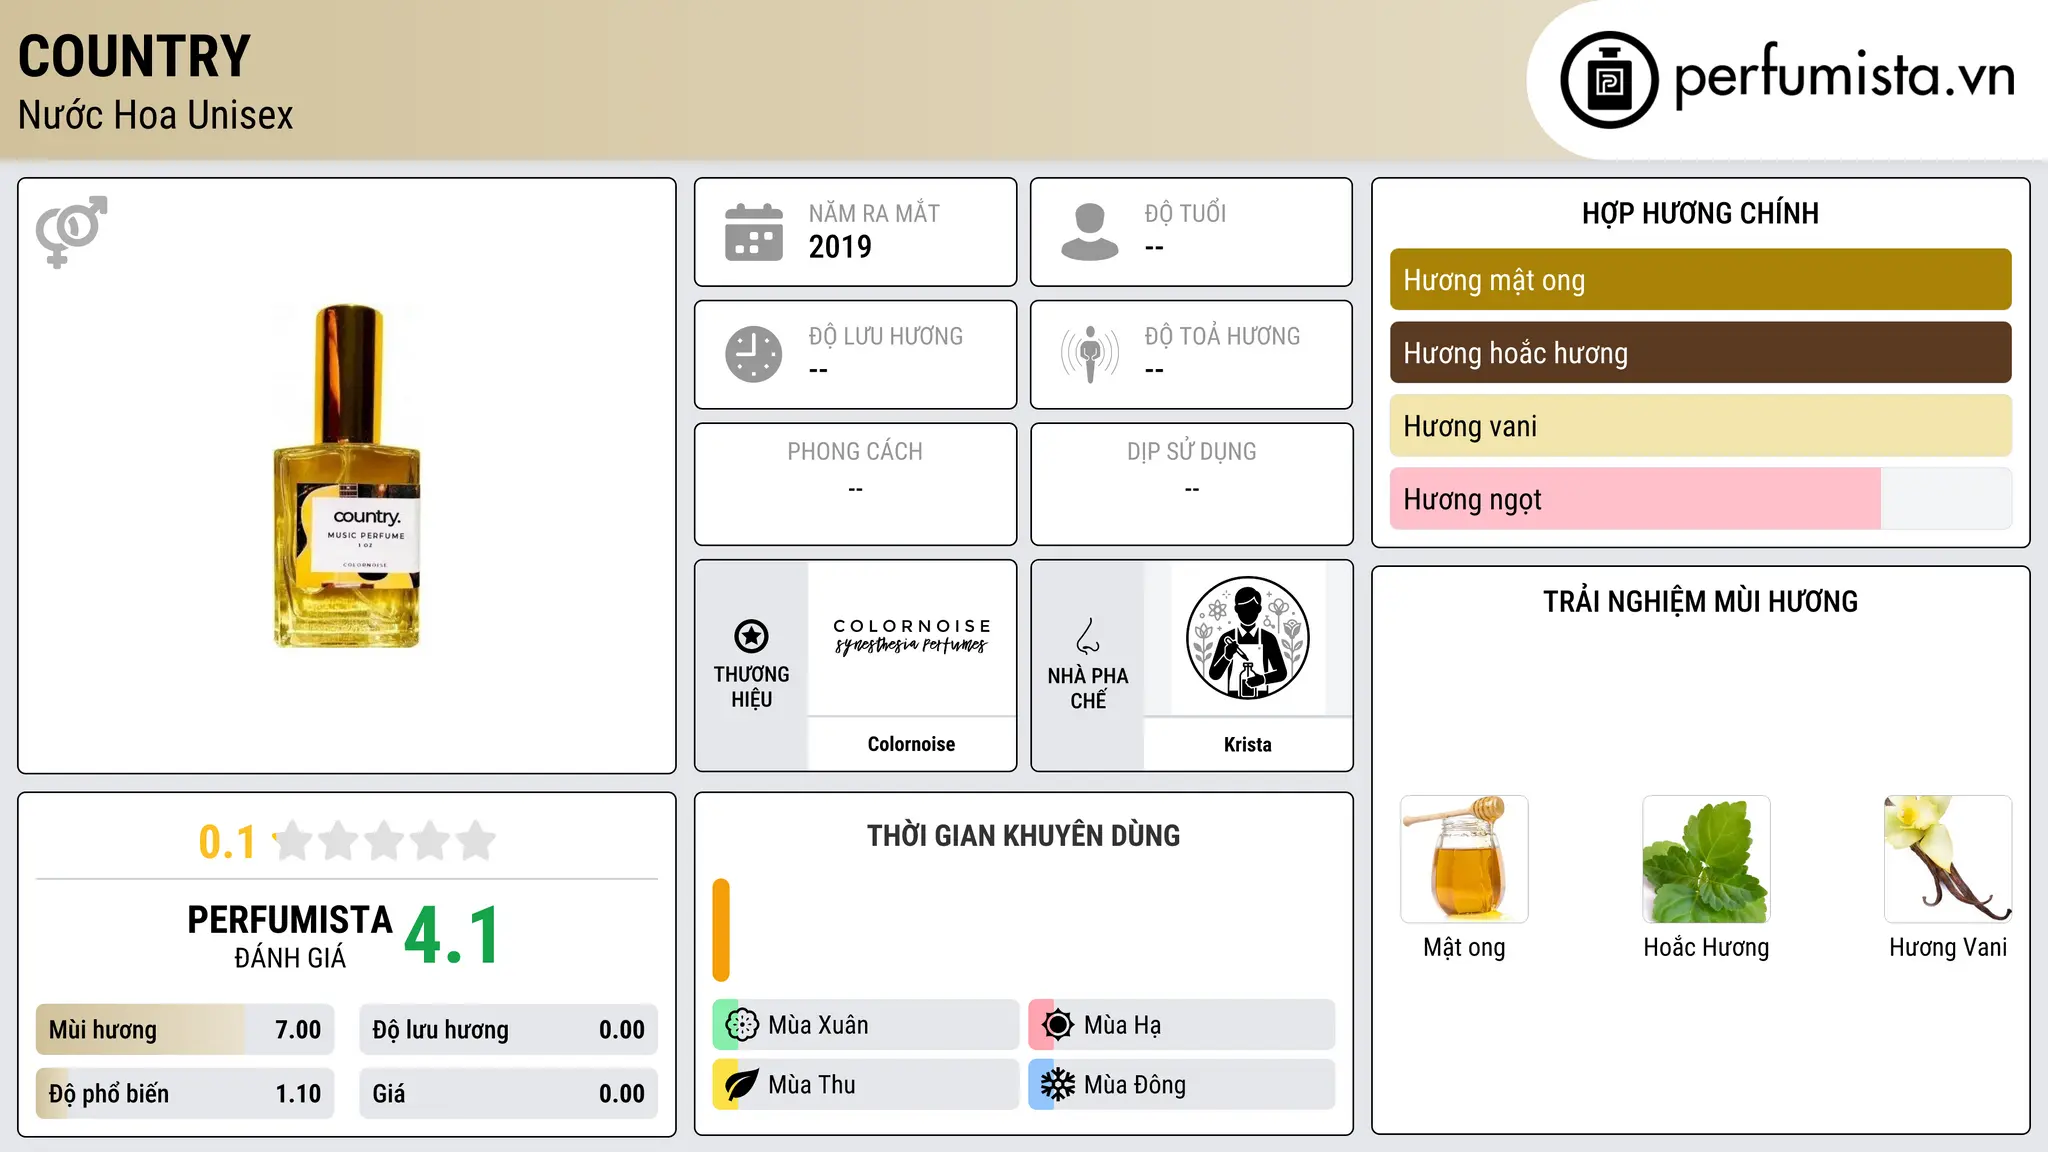Click the person icon beside Độ tuổi
This screenshot has width=2048, height=1152.
(1089, 232)
